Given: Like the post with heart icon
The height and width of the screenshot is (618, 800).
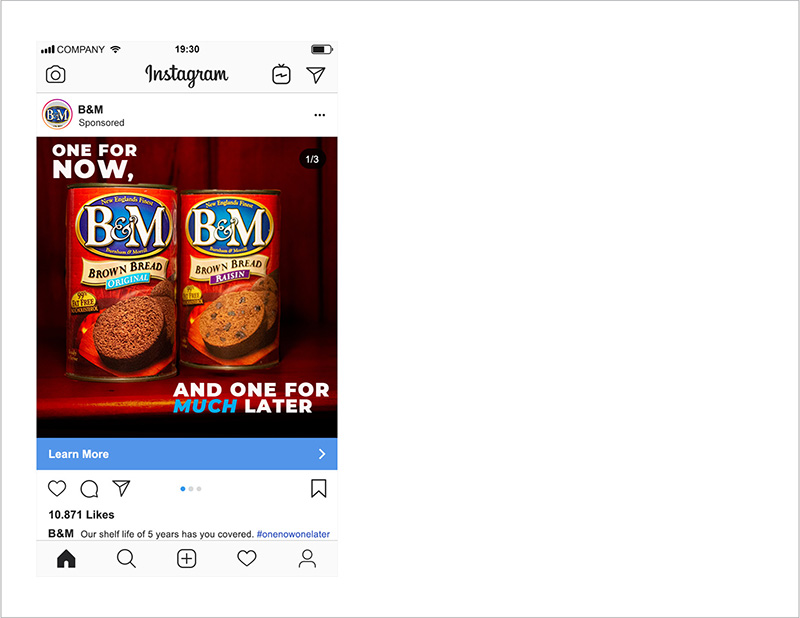Looking at the screenshot, I should (57, 488).
